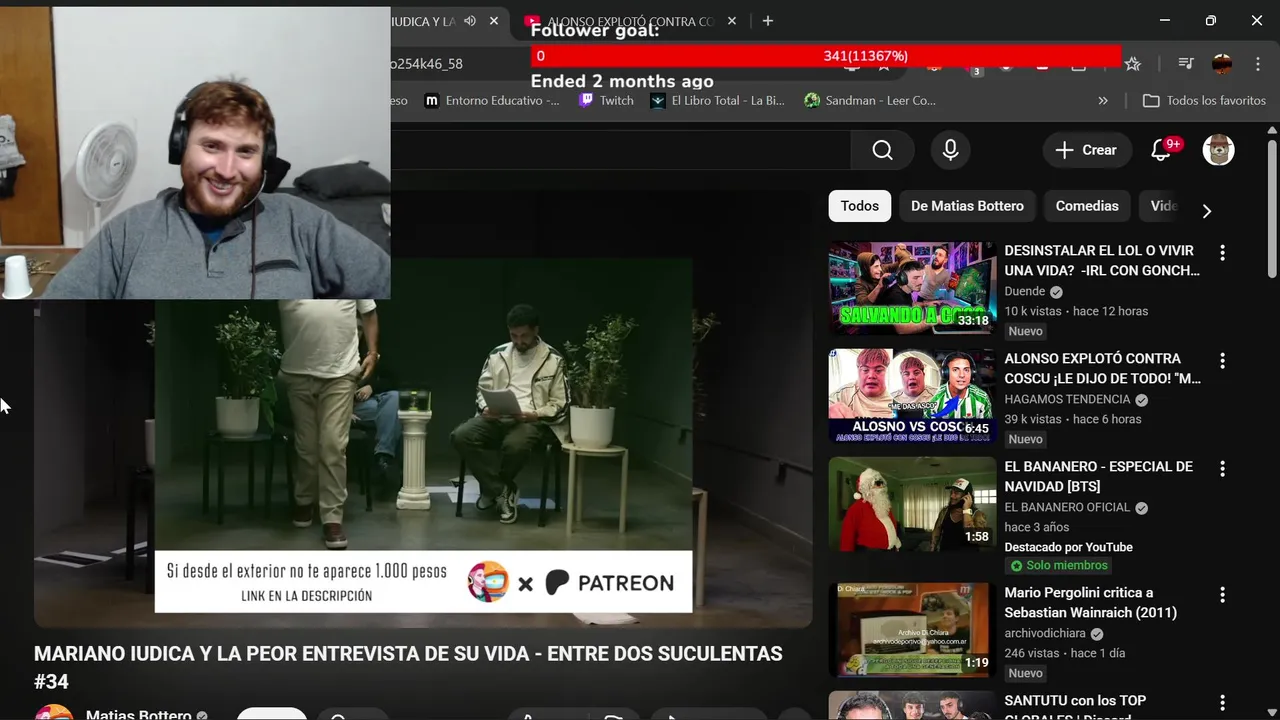1280x720 pixels.
Task: Click the page vertical scrollbar
Action: (1272, 208)
